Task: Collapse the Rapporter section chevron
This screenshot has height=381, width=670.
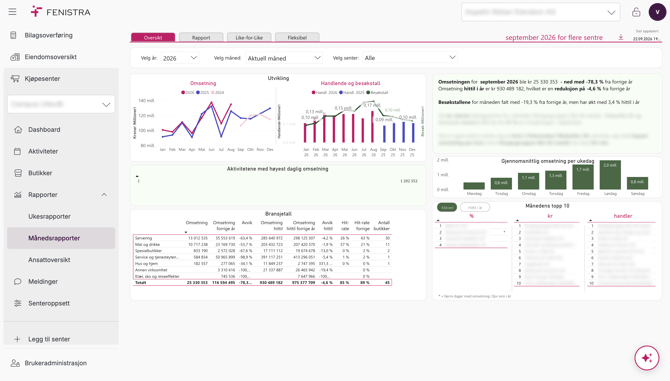Action: click(104, 195)
